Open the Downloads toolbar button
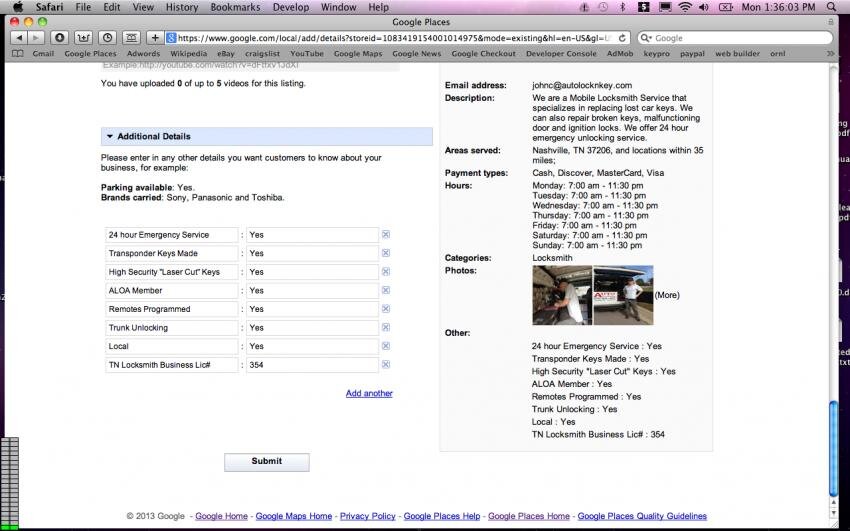Screen dimensions: 850x531 click(x=60, y=38)
